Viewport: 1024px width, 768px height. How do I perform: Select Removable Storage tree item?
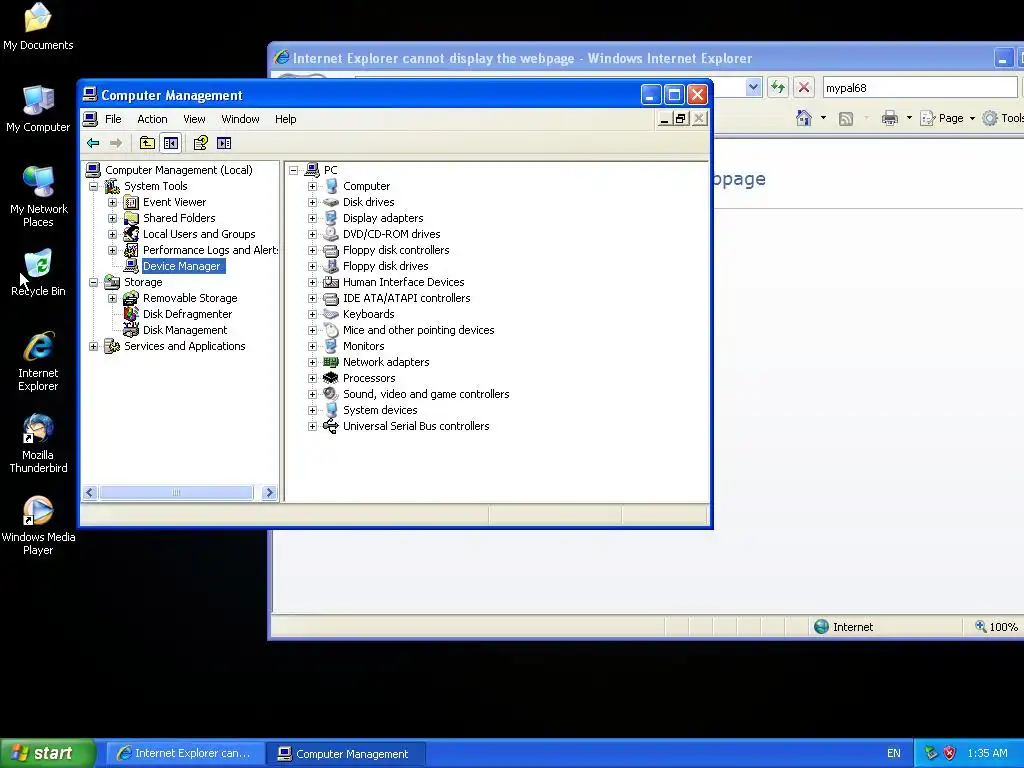pyautogui.click(x=190, y=298)
